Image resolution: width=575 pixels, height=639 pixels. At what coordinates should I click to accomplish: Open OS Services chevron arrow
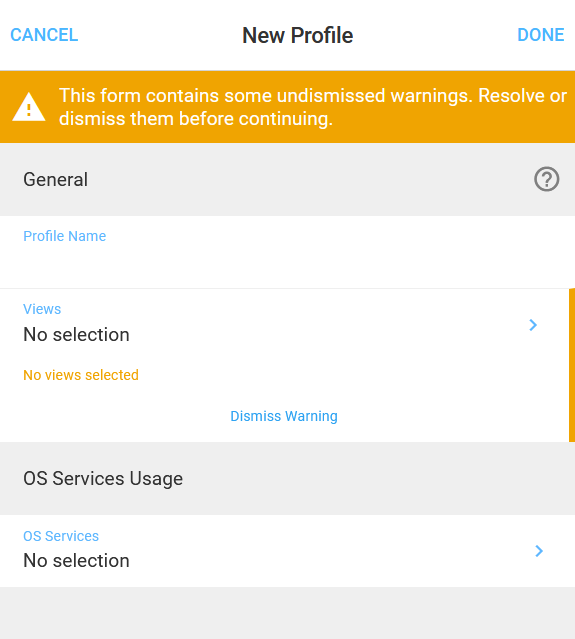point(539,551)
